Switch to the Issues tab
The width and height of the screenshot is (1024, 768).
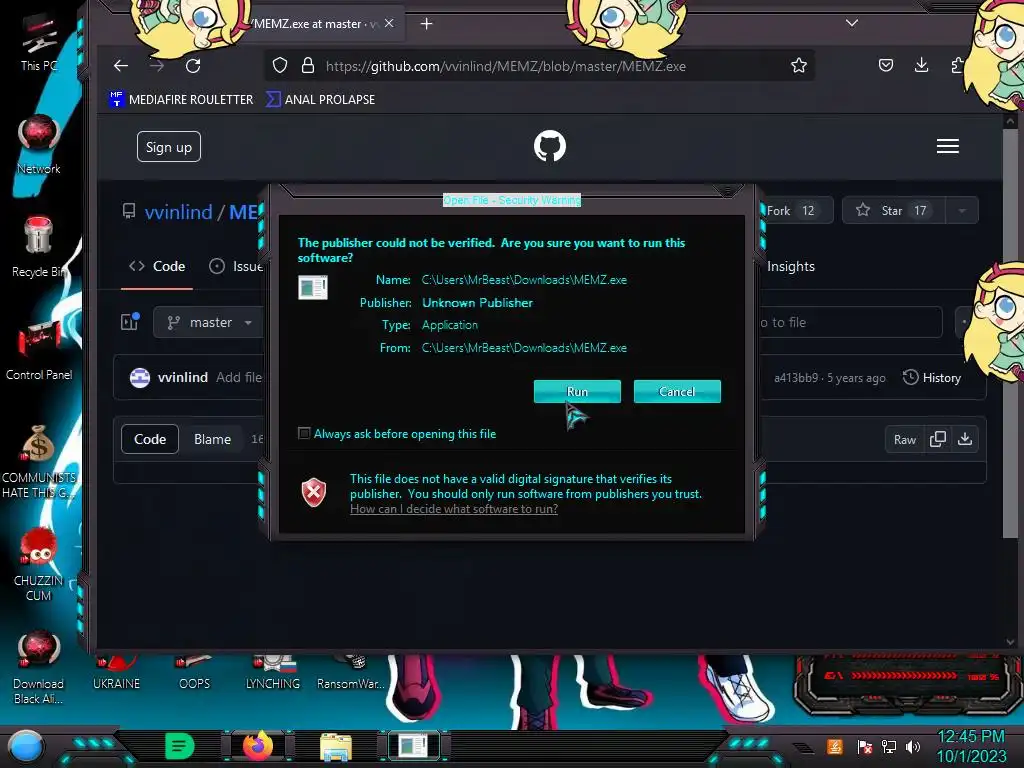pyautogui.click(x=236, y=266)
